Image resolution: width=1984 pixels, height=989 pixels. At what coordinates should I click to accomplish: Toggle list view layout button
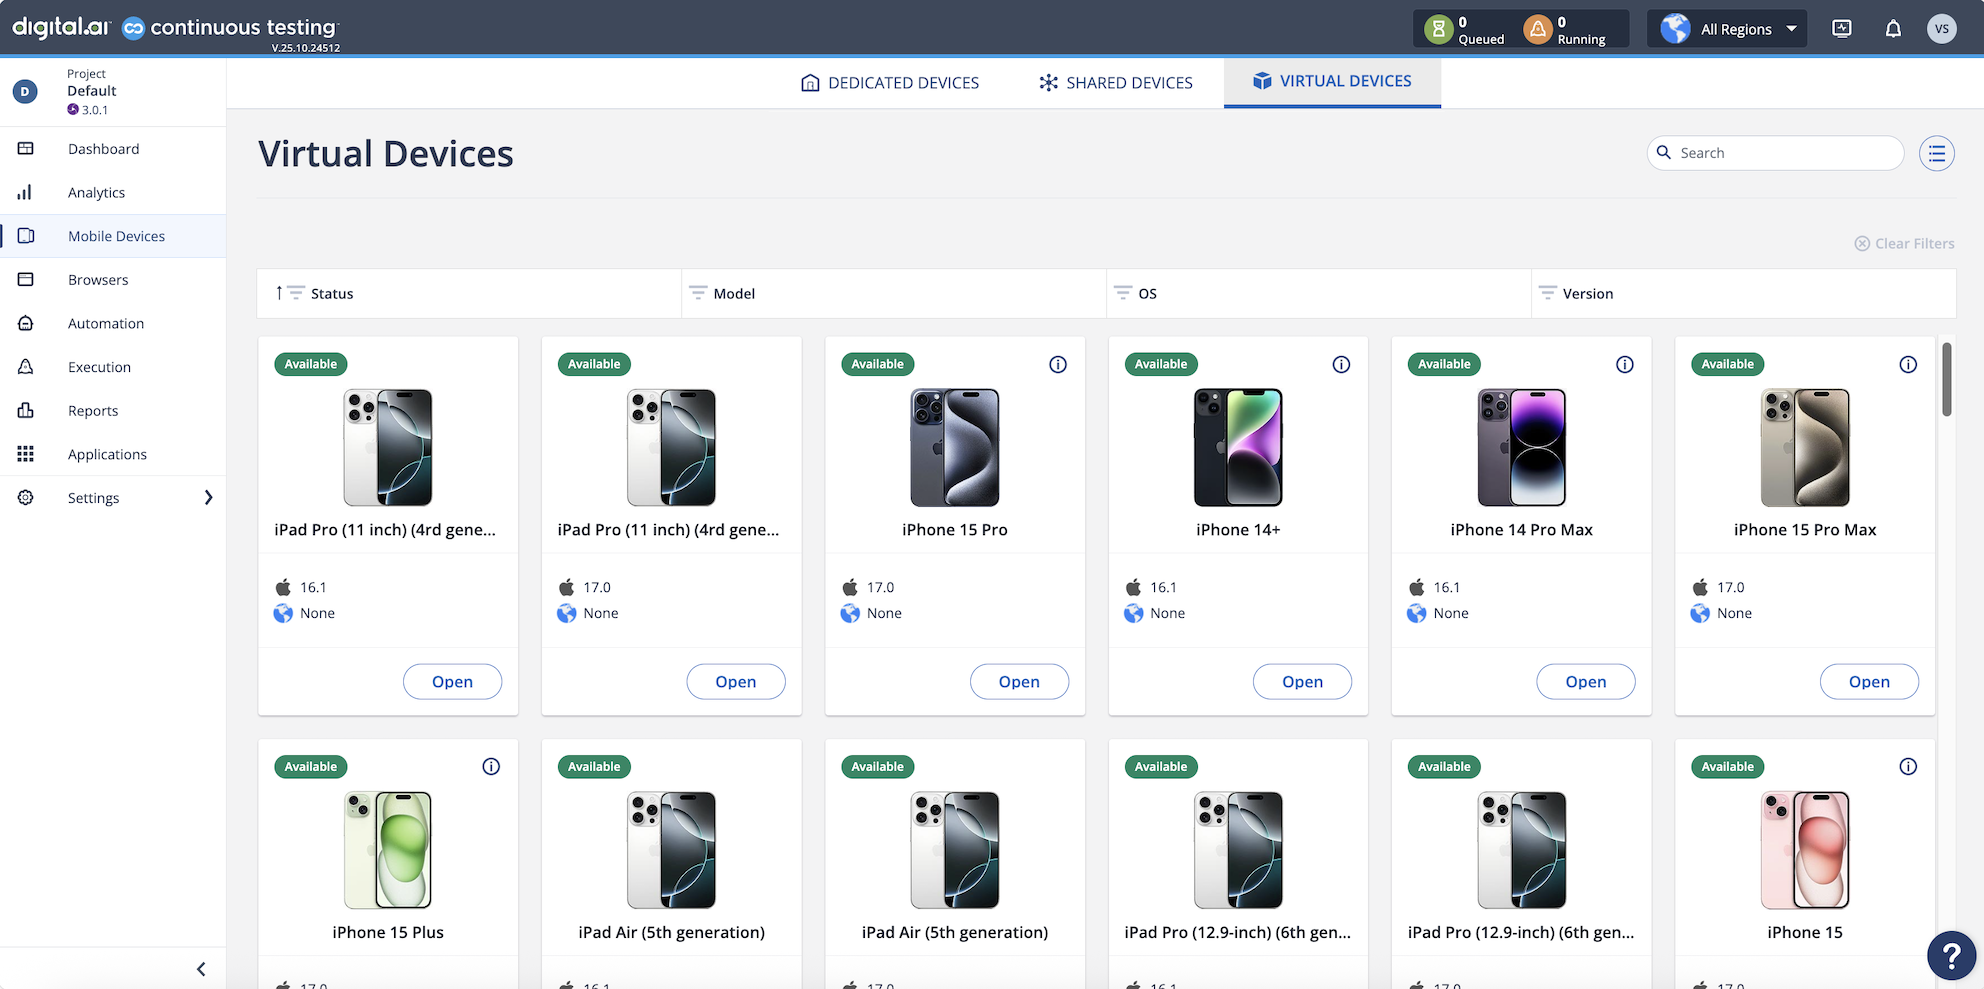pyautogui.click(x=1937, y=153)
